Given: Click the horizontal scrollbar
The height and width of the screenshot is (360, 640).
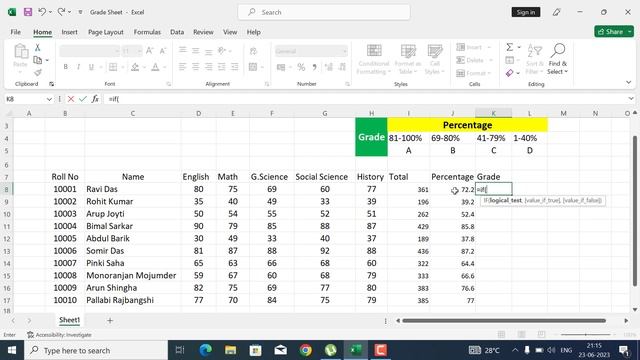Looking at the screenshot, I should (x=504, y=321).
